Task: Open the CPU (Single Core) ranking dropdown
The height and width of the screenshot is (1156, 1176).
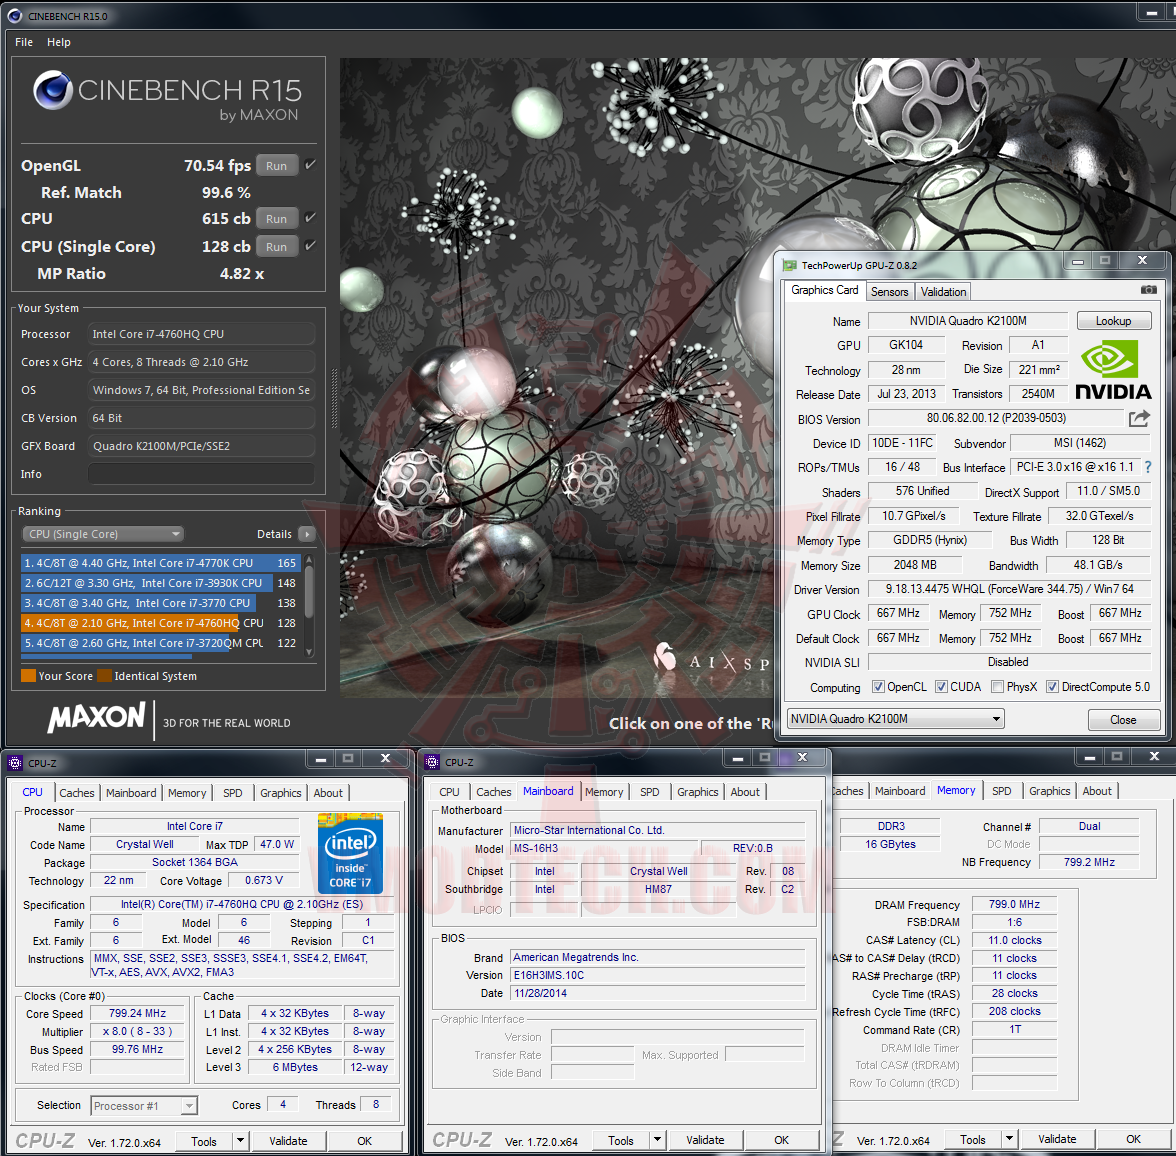Action: click(103, 534)
